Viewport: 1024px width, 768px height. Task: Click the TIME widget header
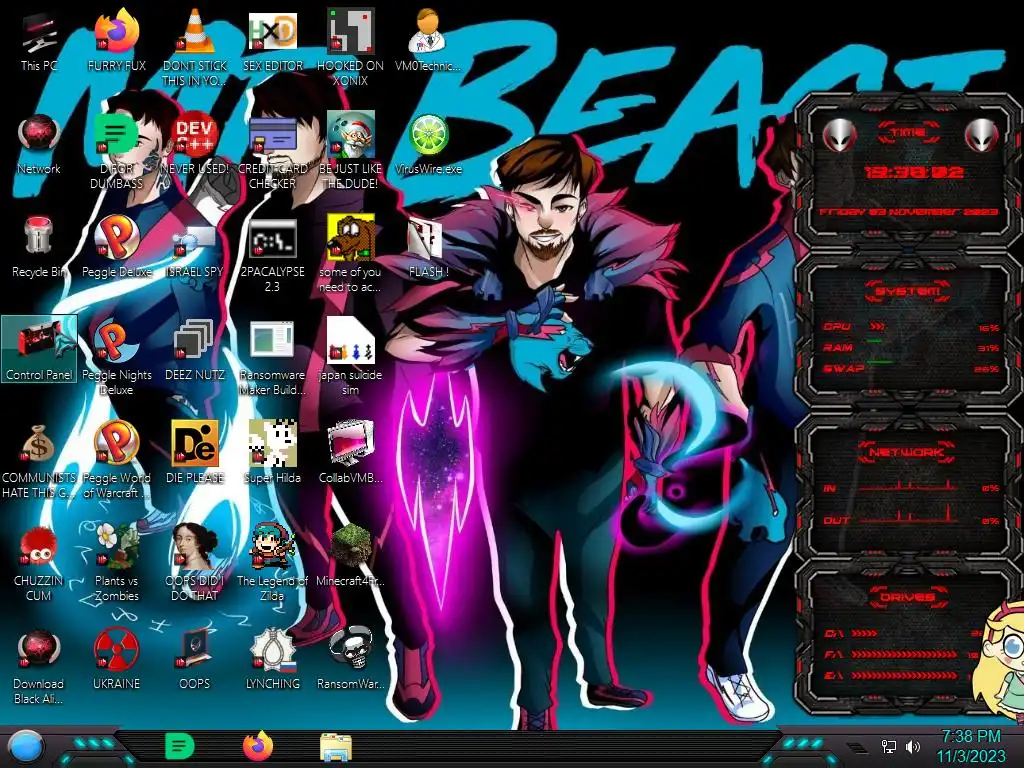pyautogui.click(x=908, y=133)
